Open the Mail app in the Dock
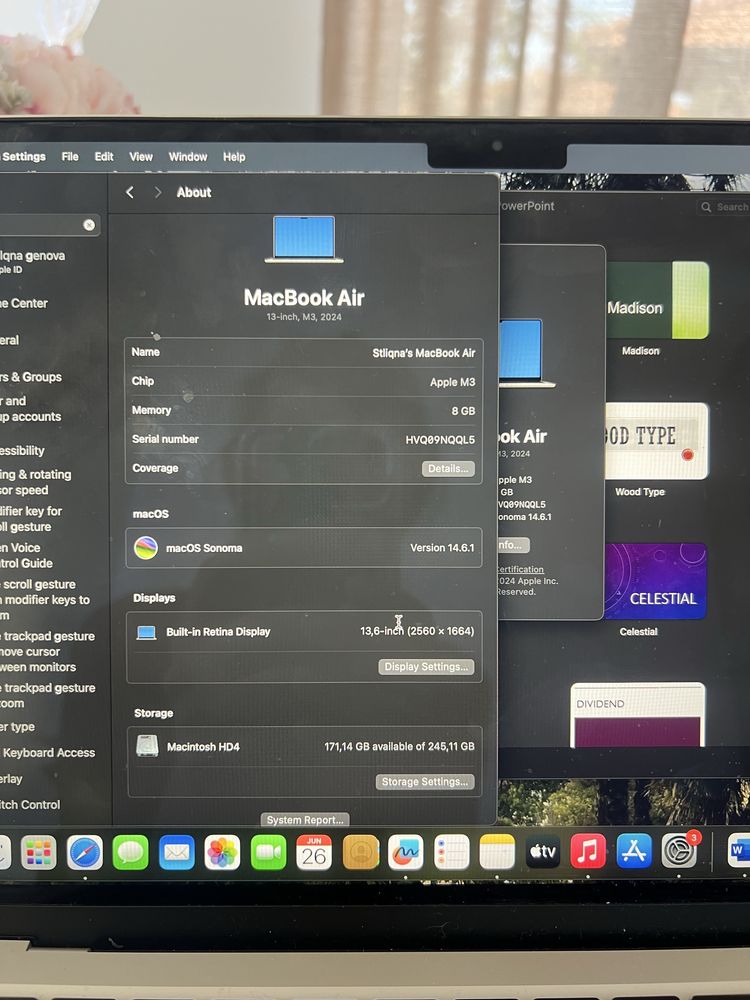Image resolution: width=750 pixels, height=1000 pixels. coord(177,853)
